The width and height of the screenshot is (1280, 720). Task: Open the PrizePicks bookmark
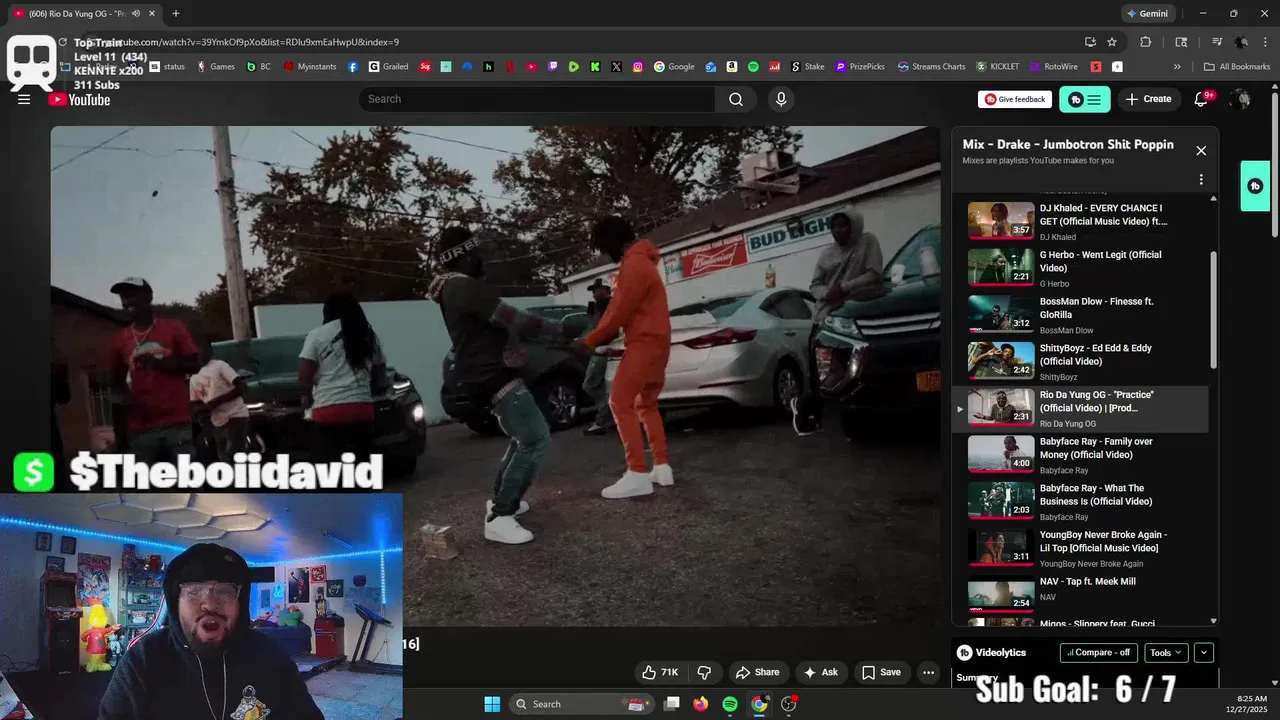860,67
